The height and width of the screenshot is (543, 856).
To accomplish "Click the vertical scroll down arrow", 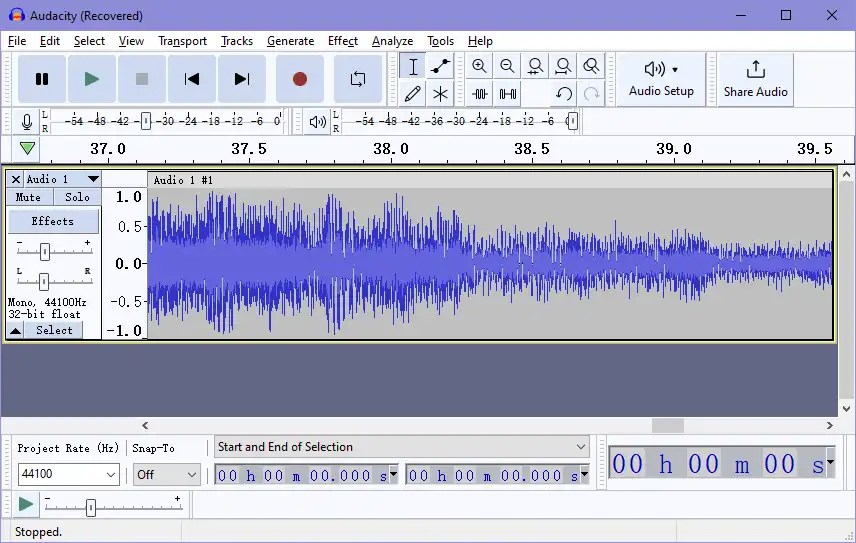I will pos(846,408).
